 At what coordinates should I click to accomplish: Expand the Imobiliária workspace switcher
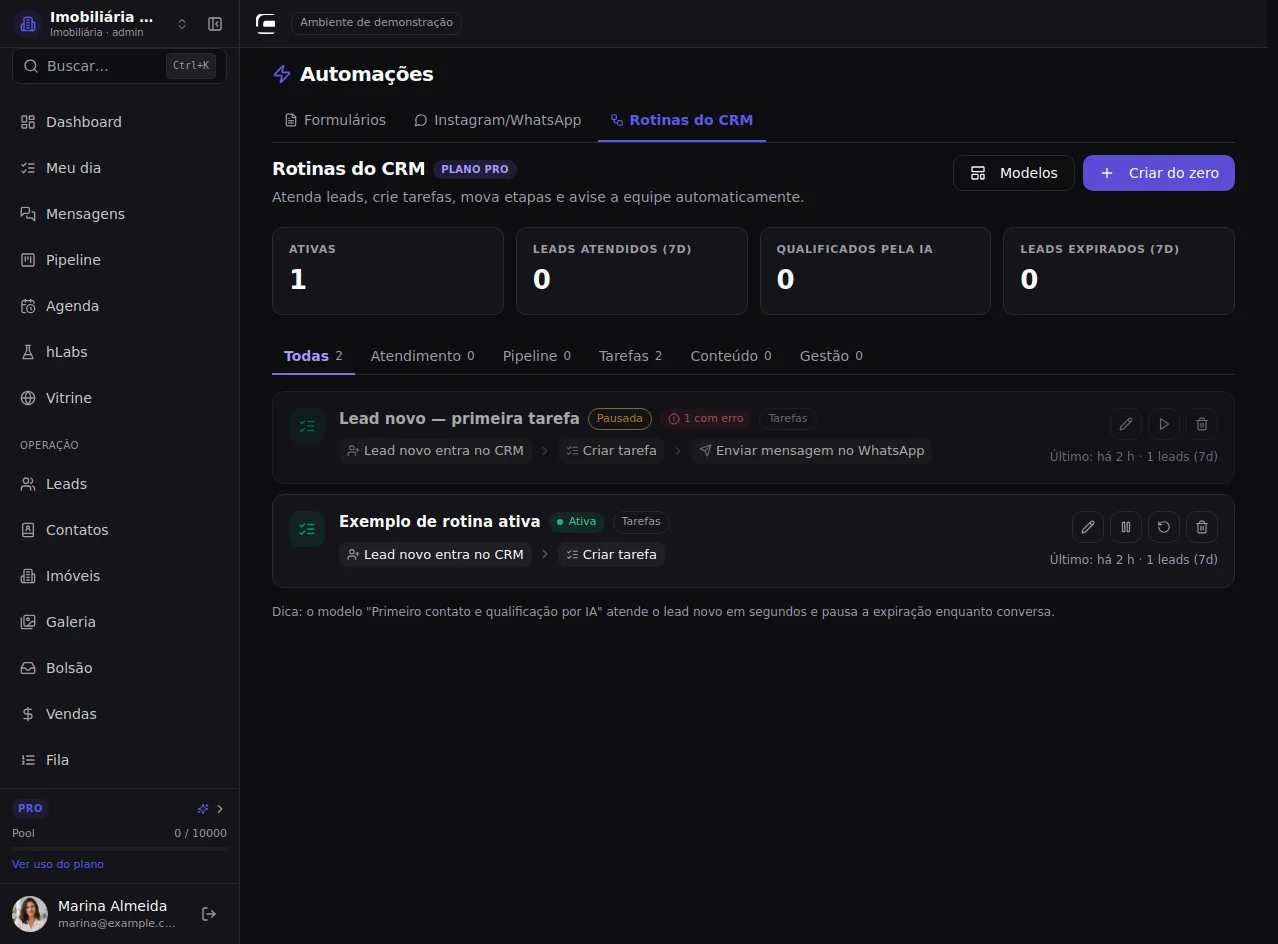[x=182, y=24]
